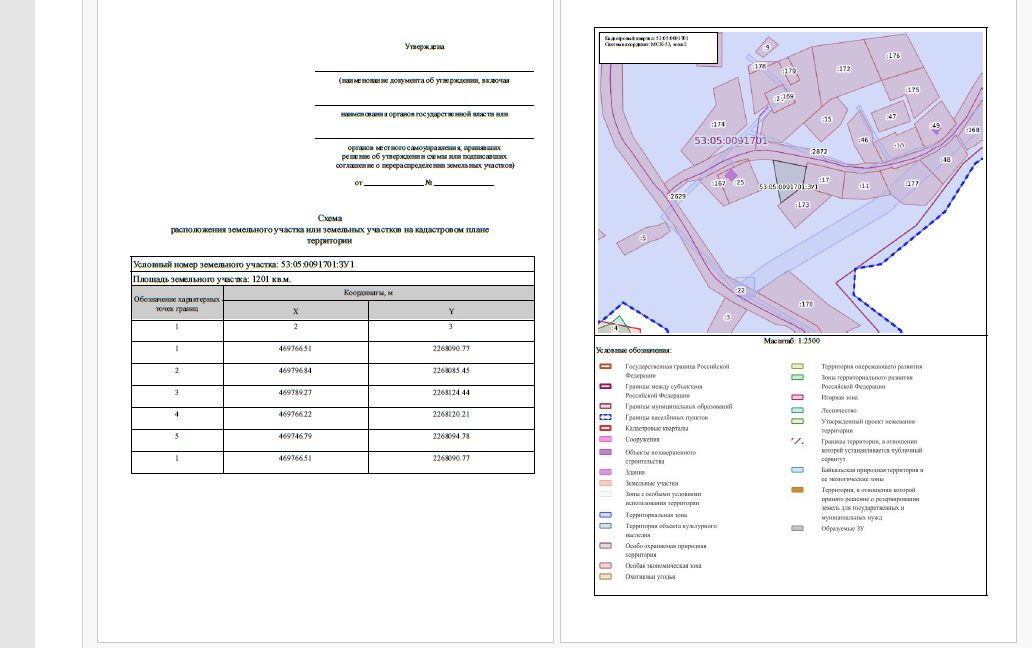Select the "Обозначение характерных точек границ" header
This screenshot has height=648, width=1032.
[177, 303]
